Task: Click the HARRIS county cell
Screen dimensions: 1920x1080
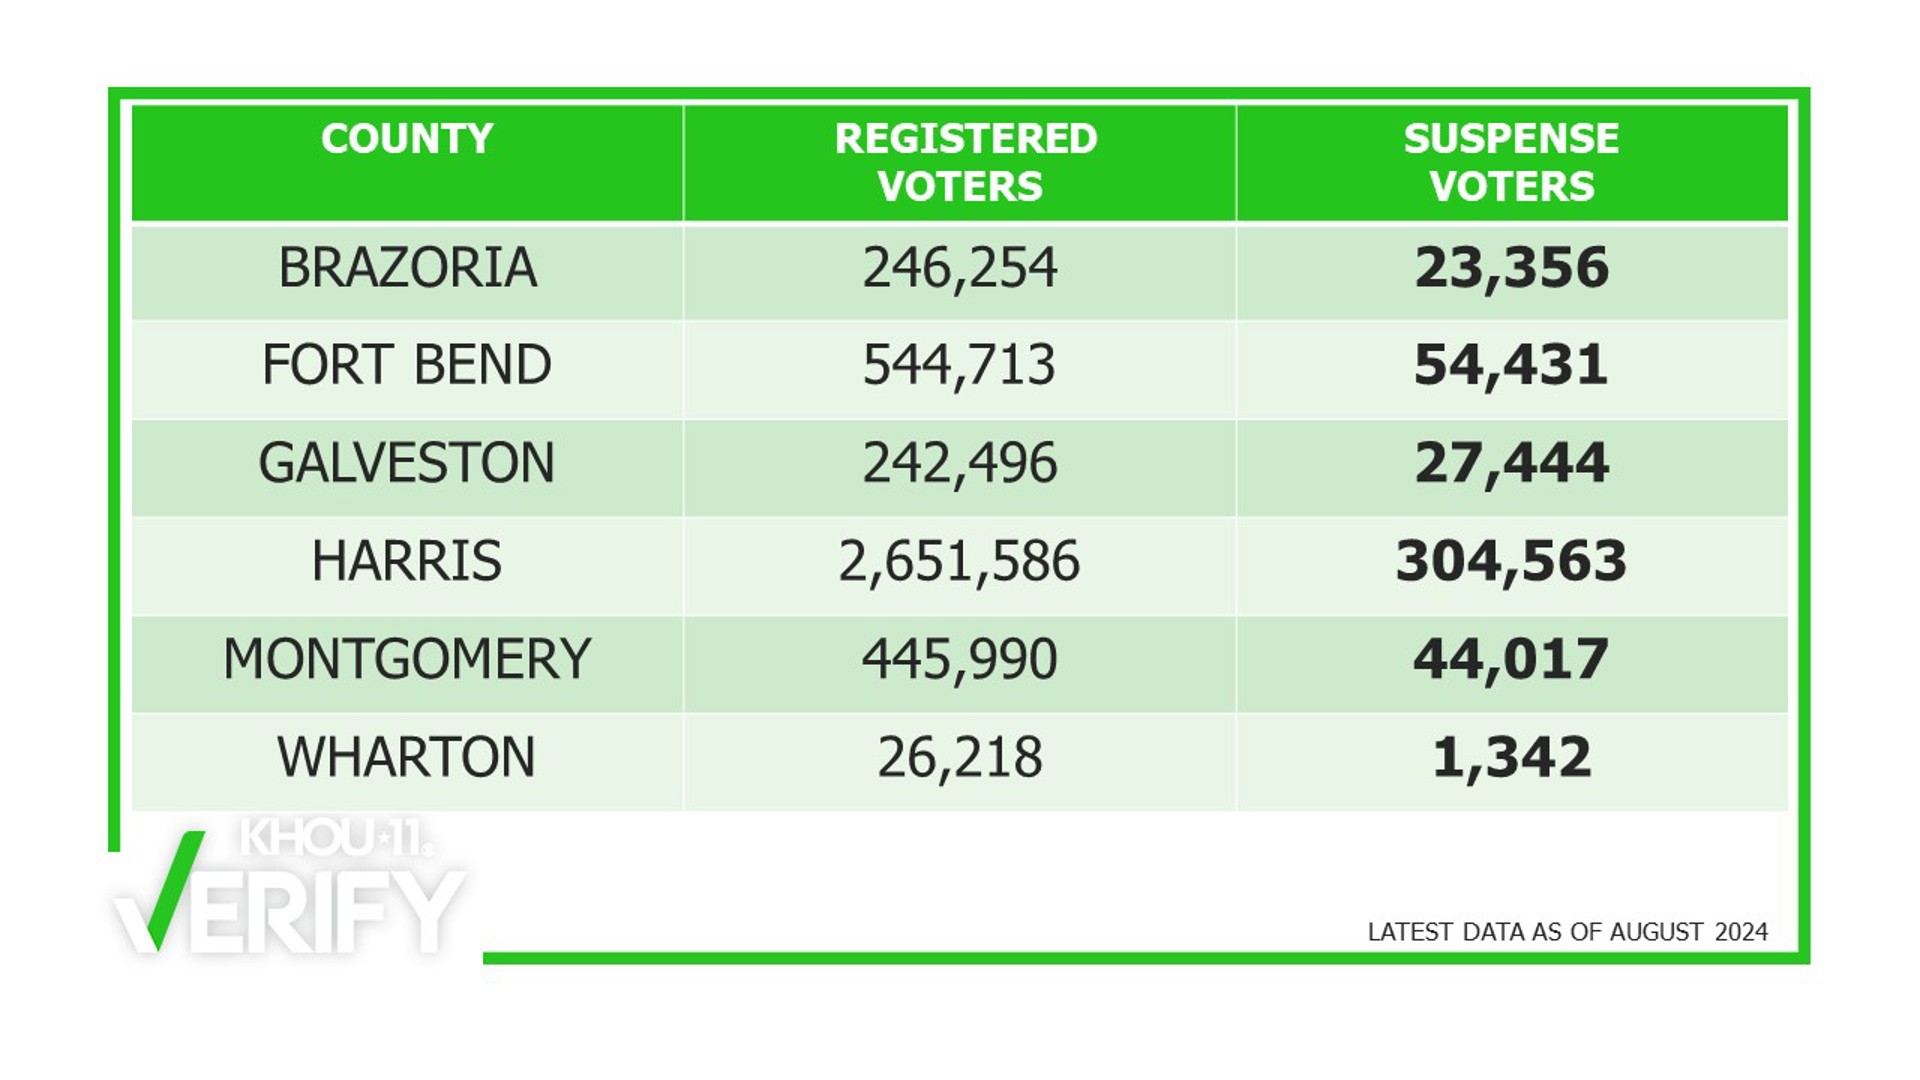Action: (x=407, y=561)
